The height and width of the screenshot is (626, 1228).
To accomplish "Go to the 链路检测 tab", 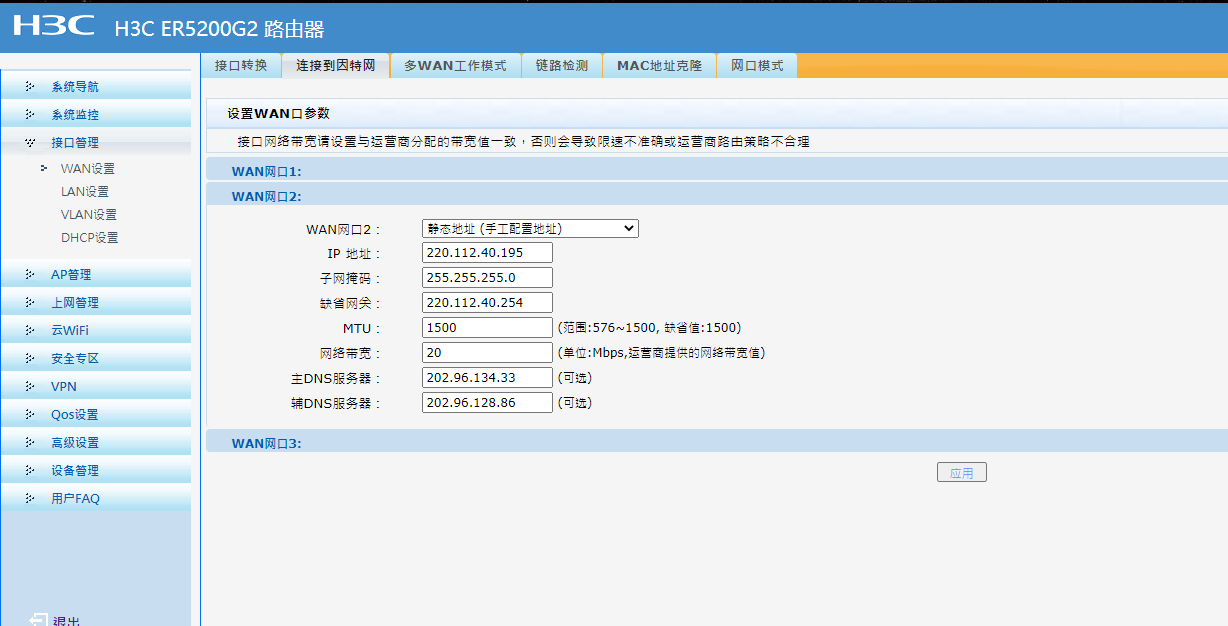I will pos(562,66).
